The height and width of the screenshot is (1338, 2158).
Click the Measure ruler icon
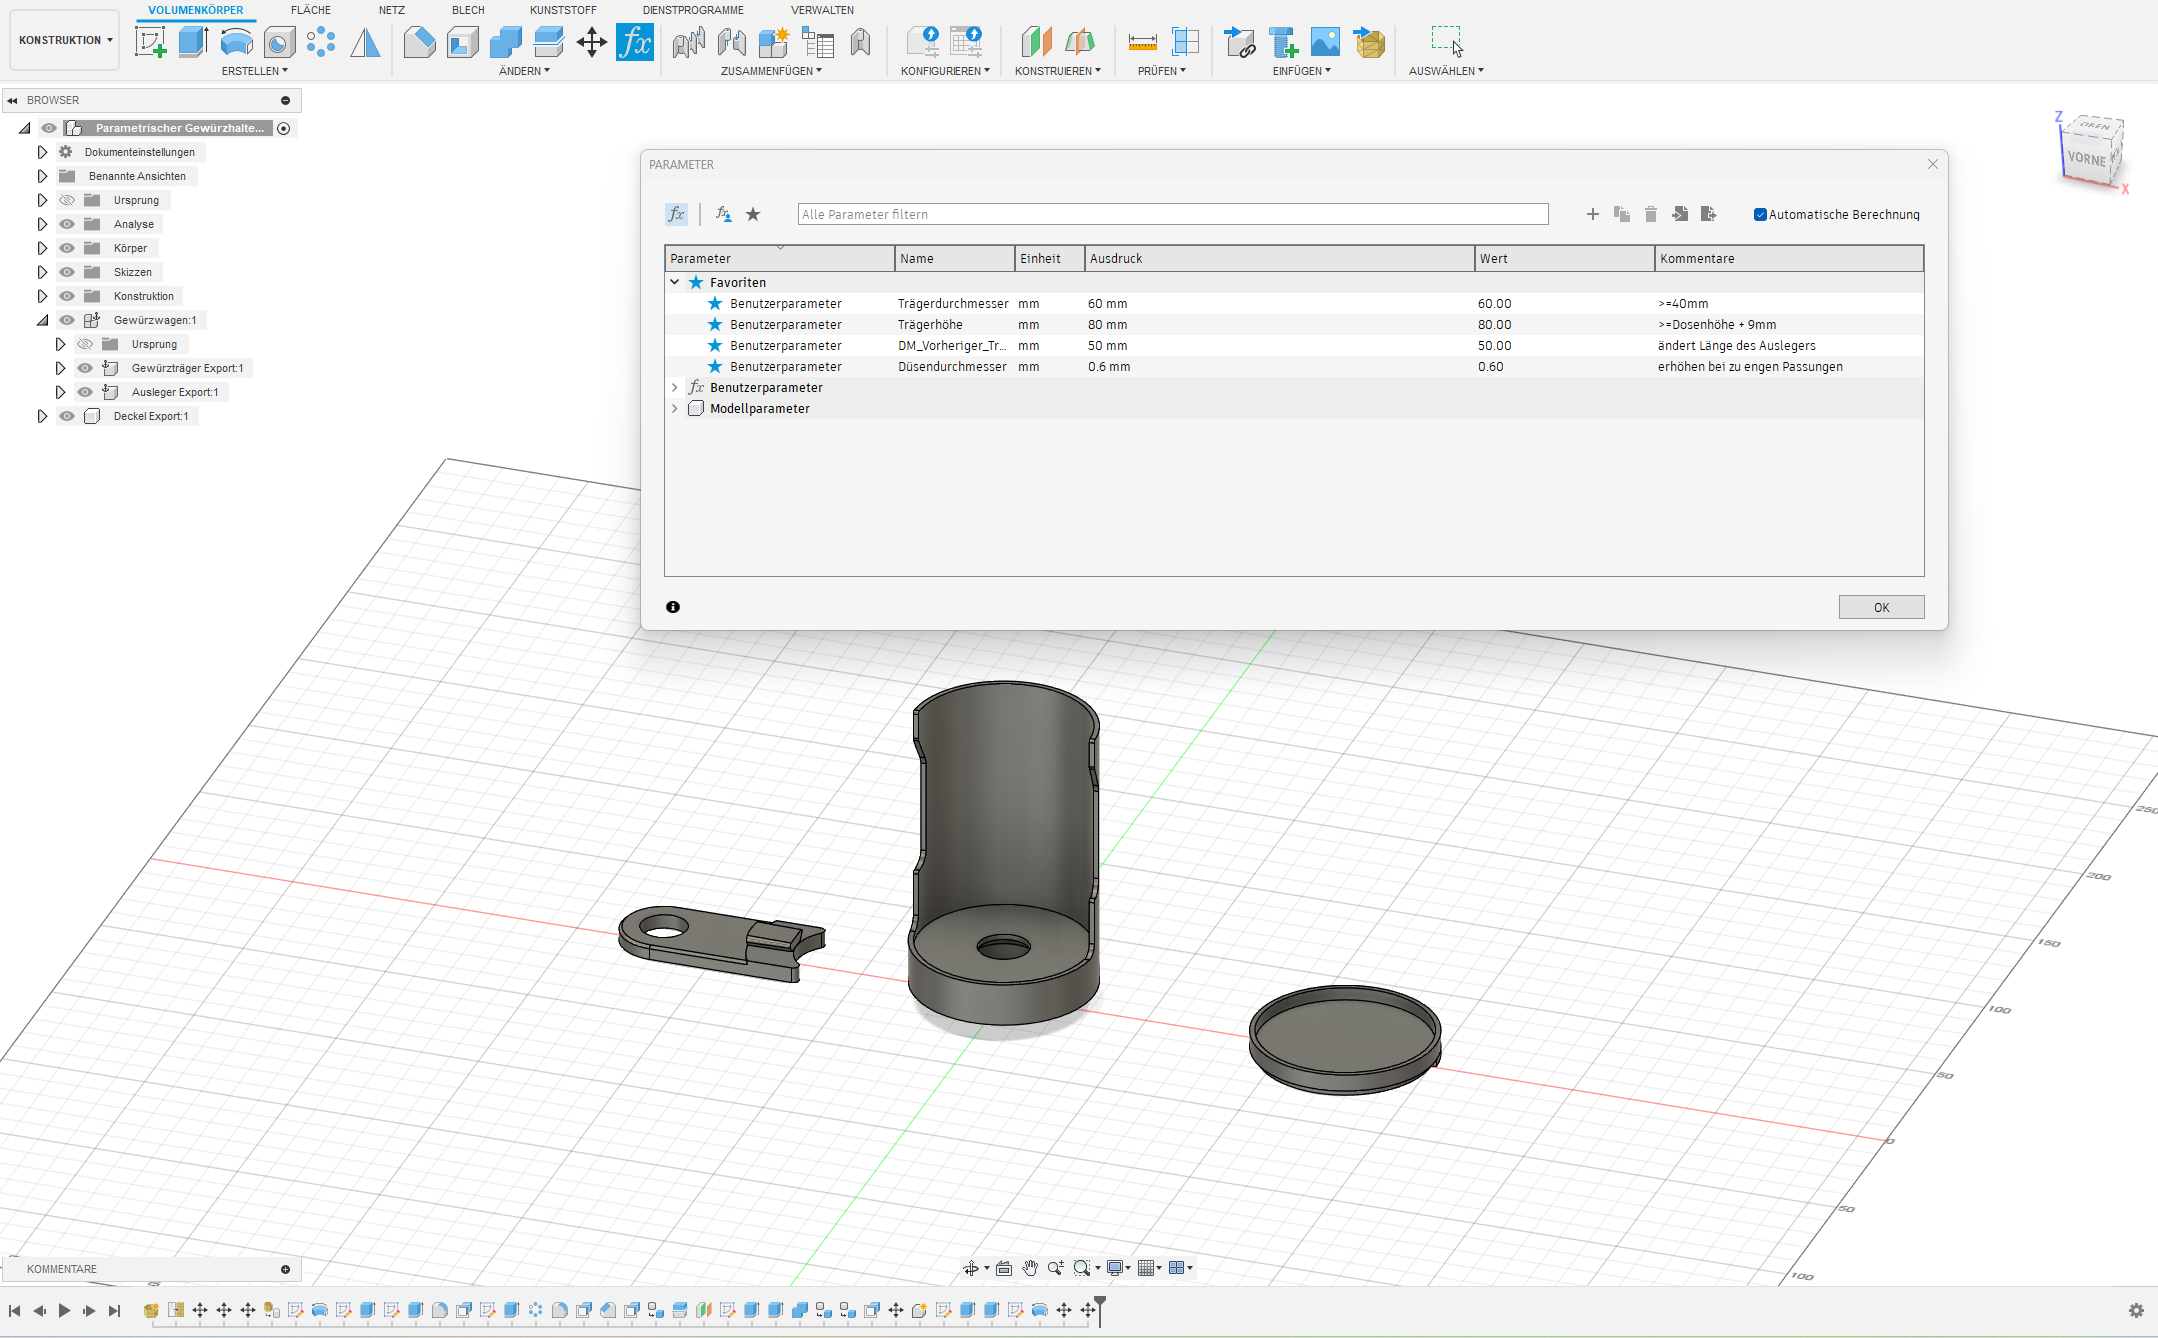tap(1142, 42)
